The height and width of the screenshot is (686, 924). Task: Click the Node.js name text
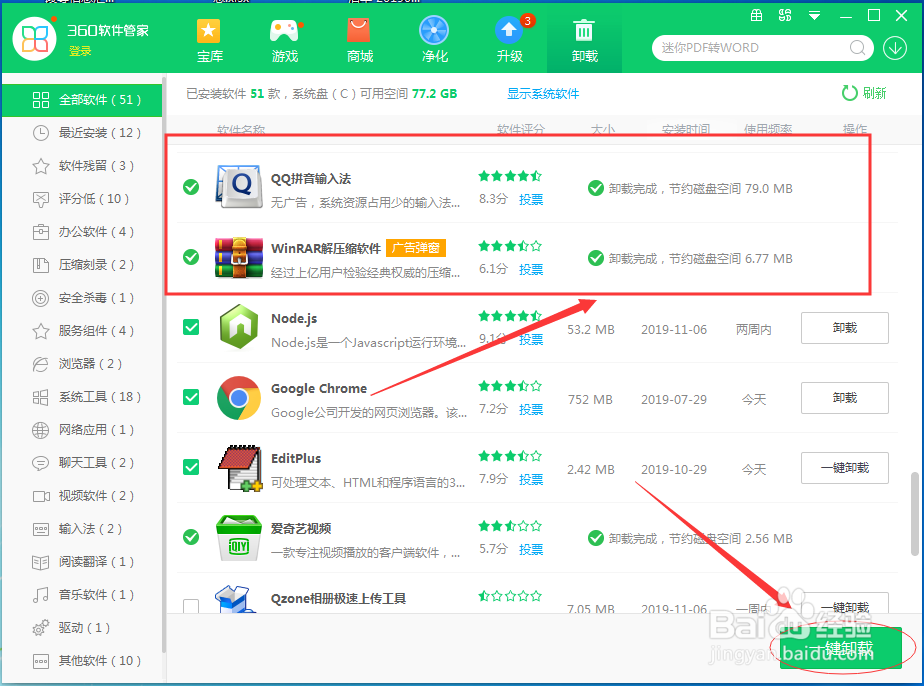pyautogui.click(x=294, y=319)
